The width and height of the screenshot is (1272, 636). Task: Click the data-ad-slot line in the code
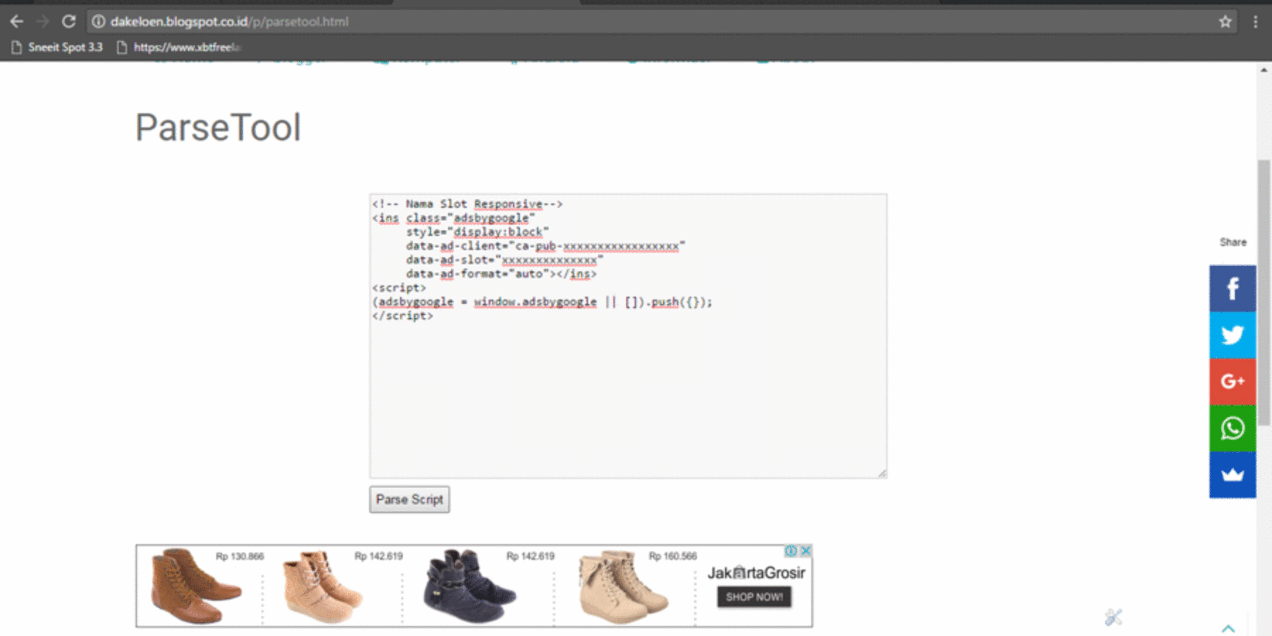[504, 260]
